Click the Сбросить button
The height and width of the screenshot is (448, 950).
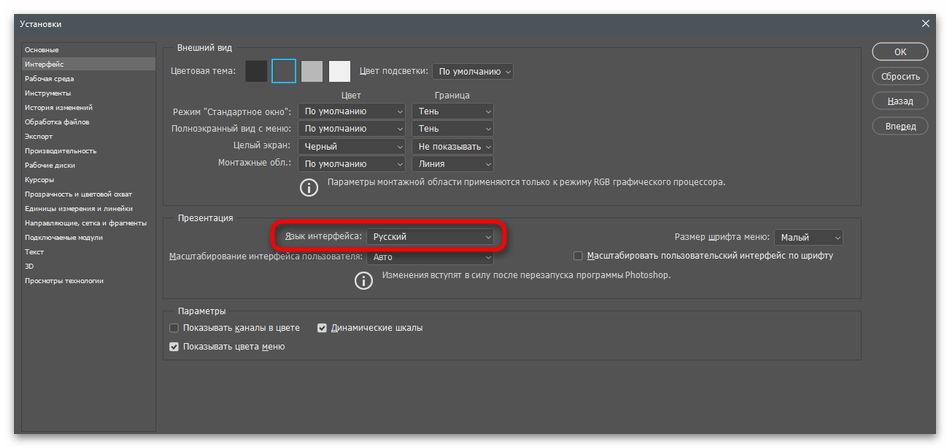click(900, 76)
